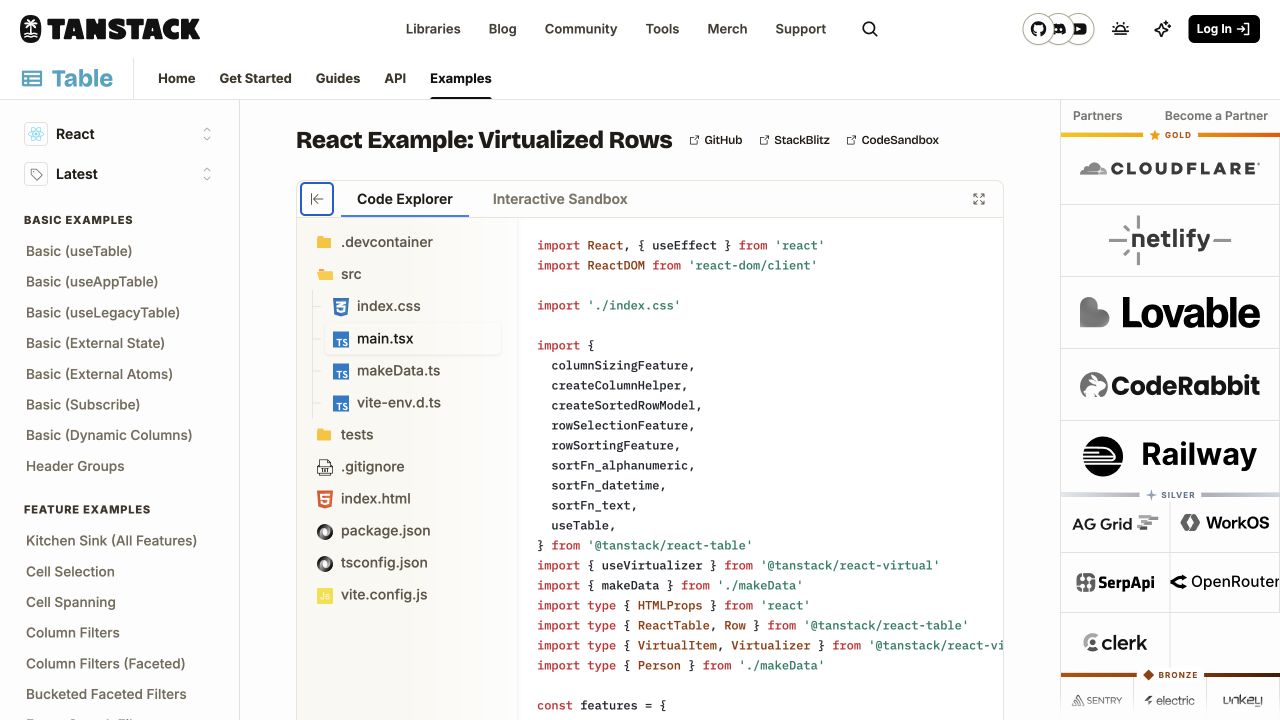
Task: Open Basic (External State) example
Action: pos(95,343)
